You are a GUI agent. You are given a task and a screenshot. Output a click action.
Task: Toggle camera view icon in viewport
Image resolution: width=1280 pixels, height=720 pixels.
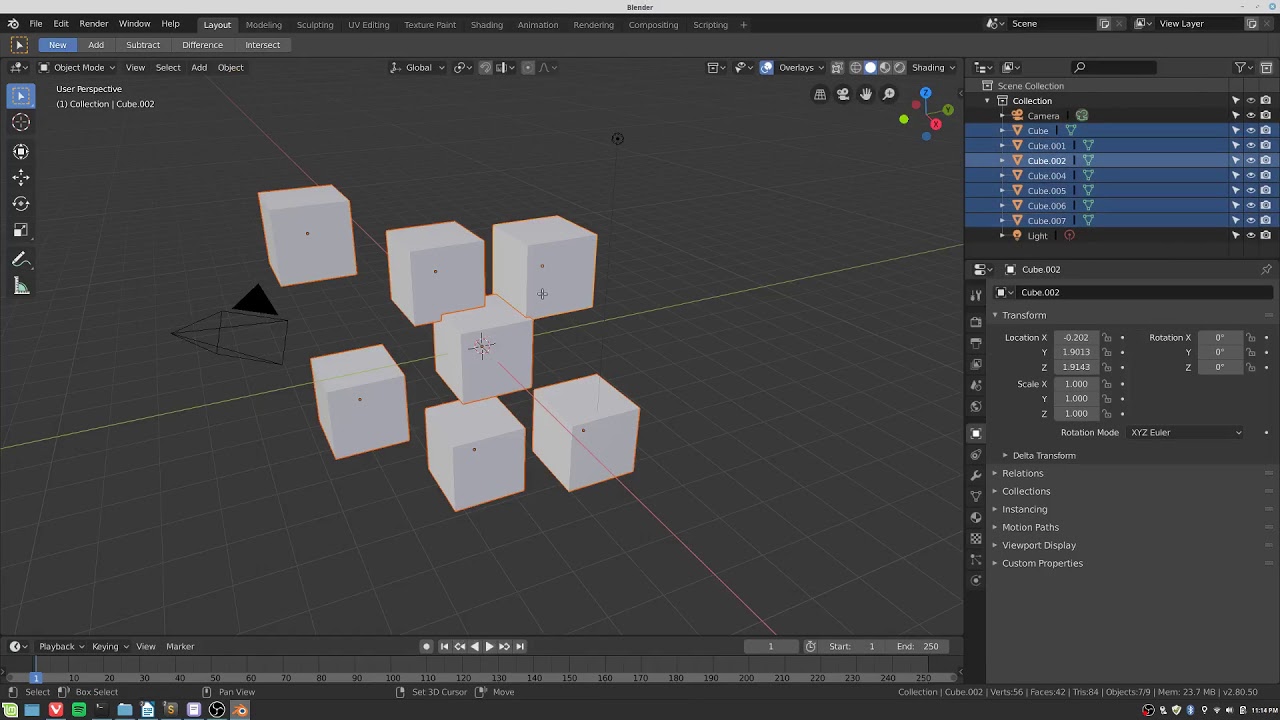tap(843, 94)
